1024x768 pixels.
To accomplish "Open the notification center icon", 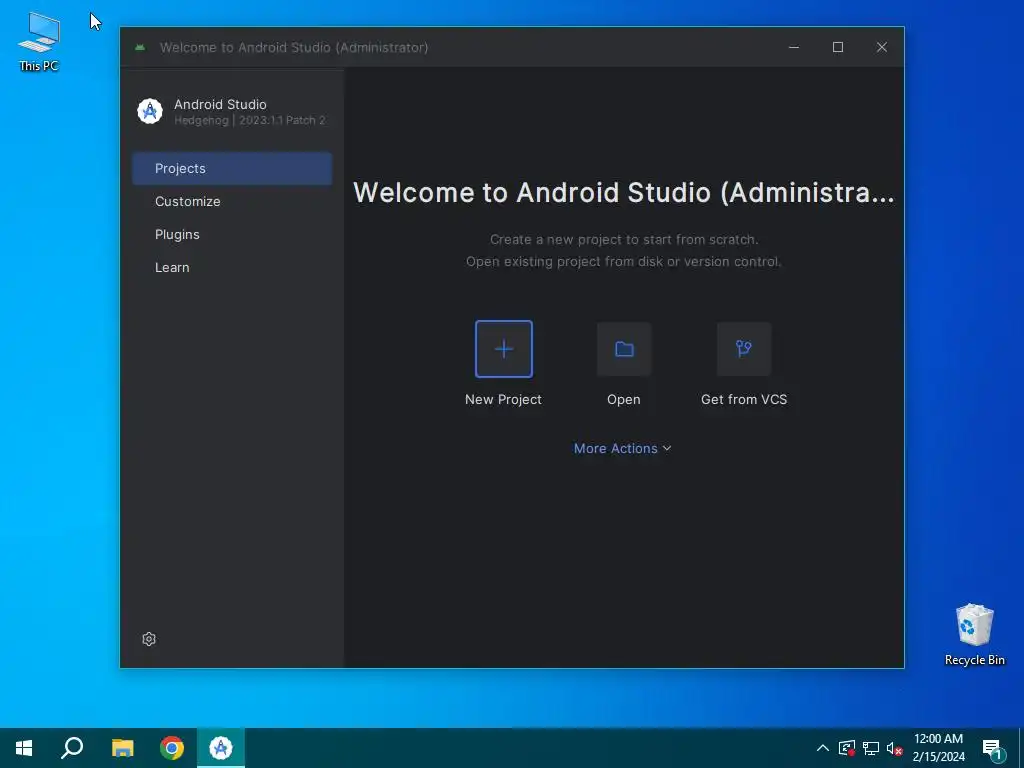I will (x=994, y=749).
